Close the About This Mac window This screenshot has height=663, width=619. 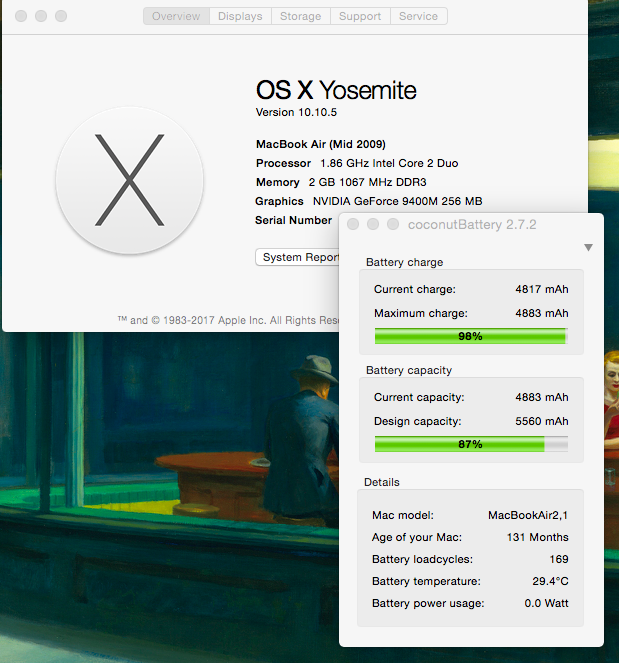(21, 16)
